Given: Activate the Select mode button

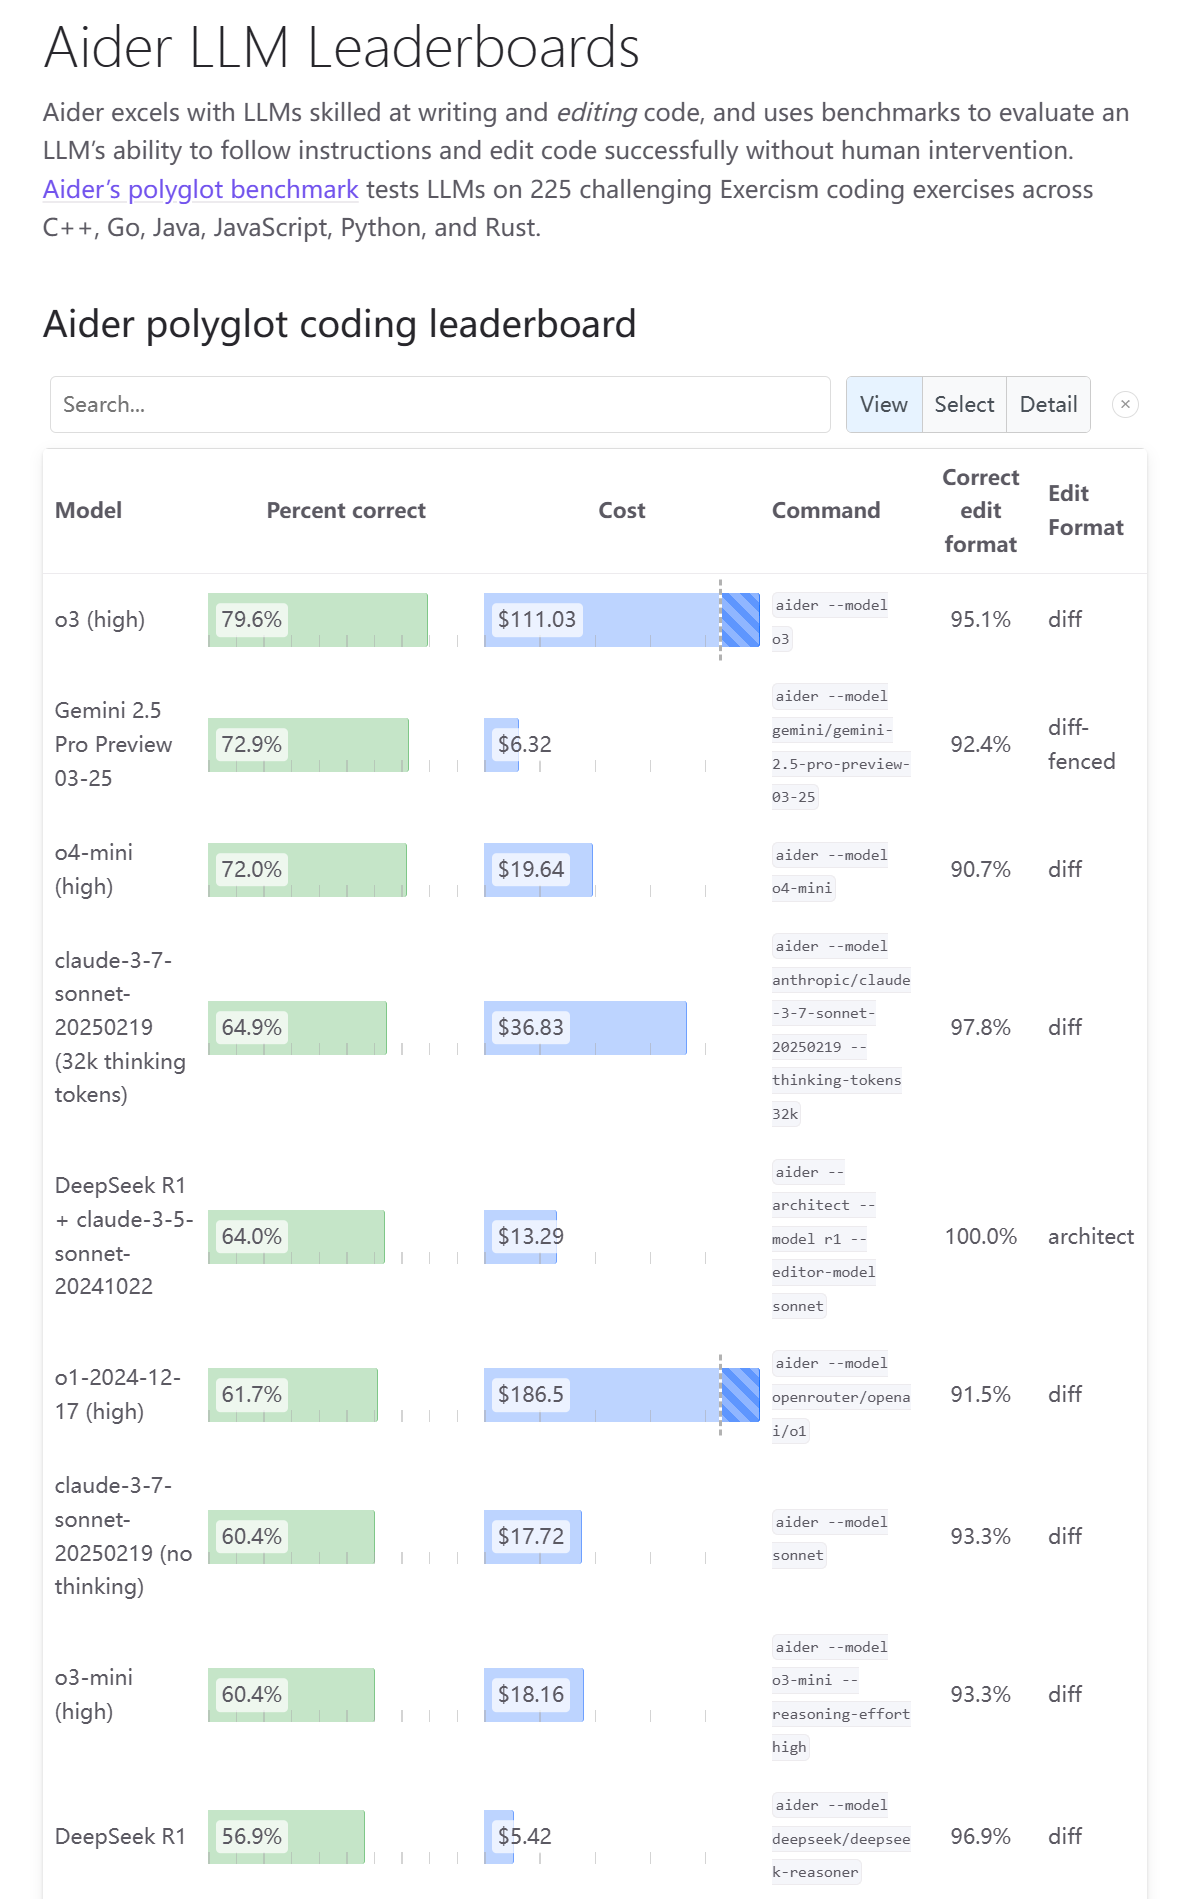Looking at the screenshot, I should coord(964,404).
